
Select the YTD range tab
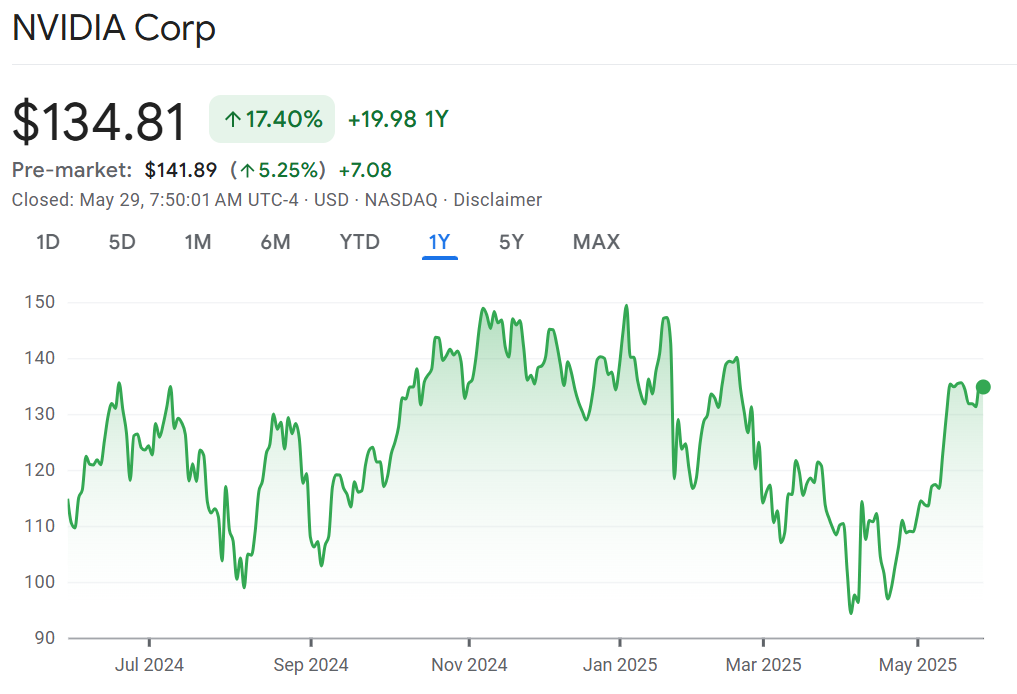pos(359,242)
